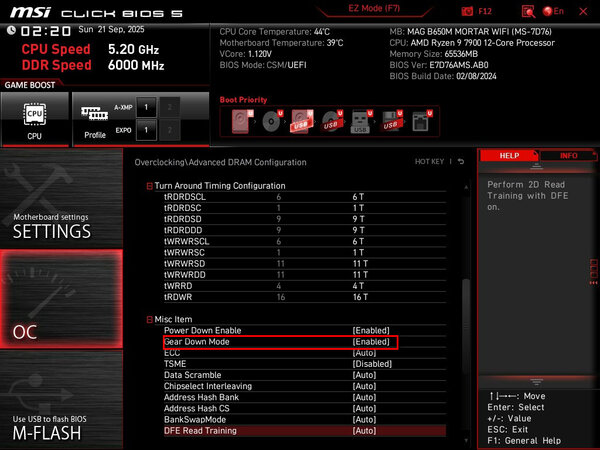Click the clock icon beside 02:20

[x=11, y=30]
